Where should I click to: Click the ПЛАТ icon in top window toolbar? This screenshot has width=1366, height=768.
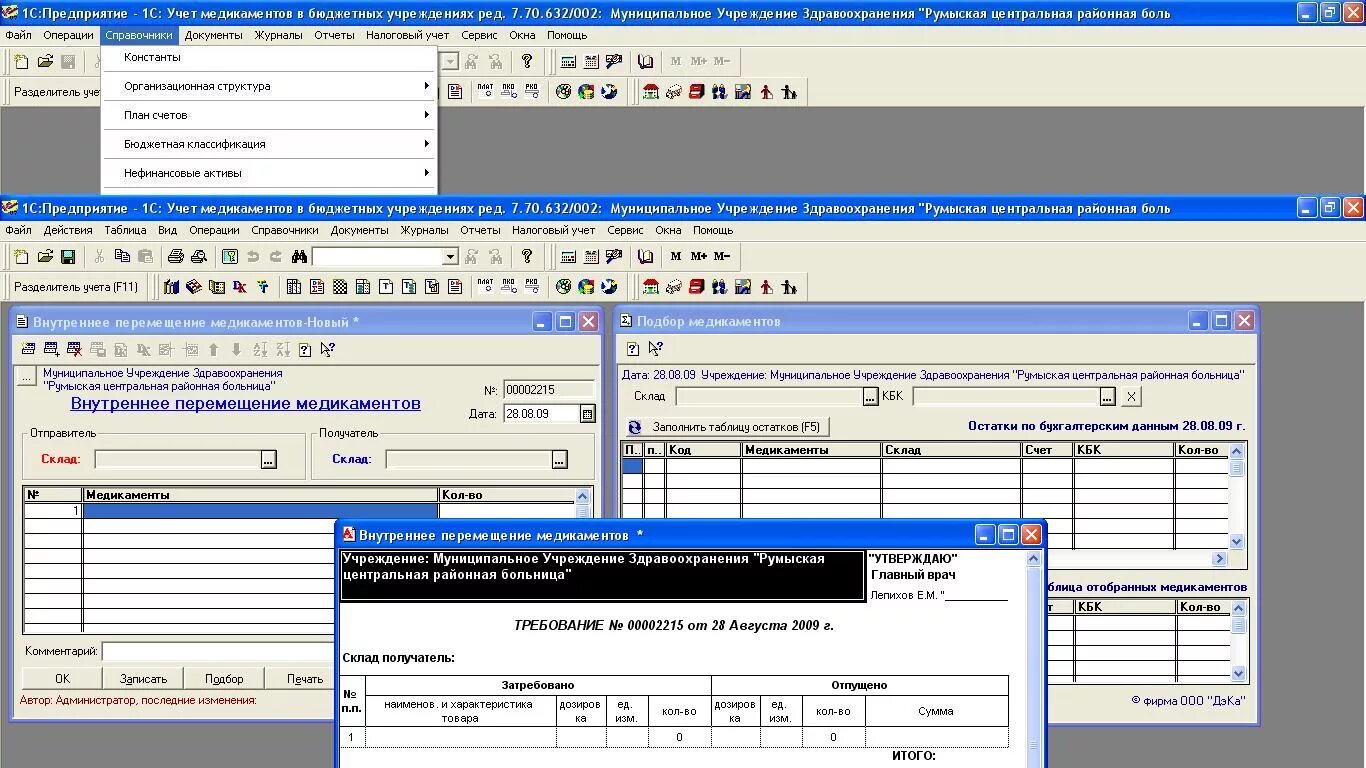coord(486,92)
